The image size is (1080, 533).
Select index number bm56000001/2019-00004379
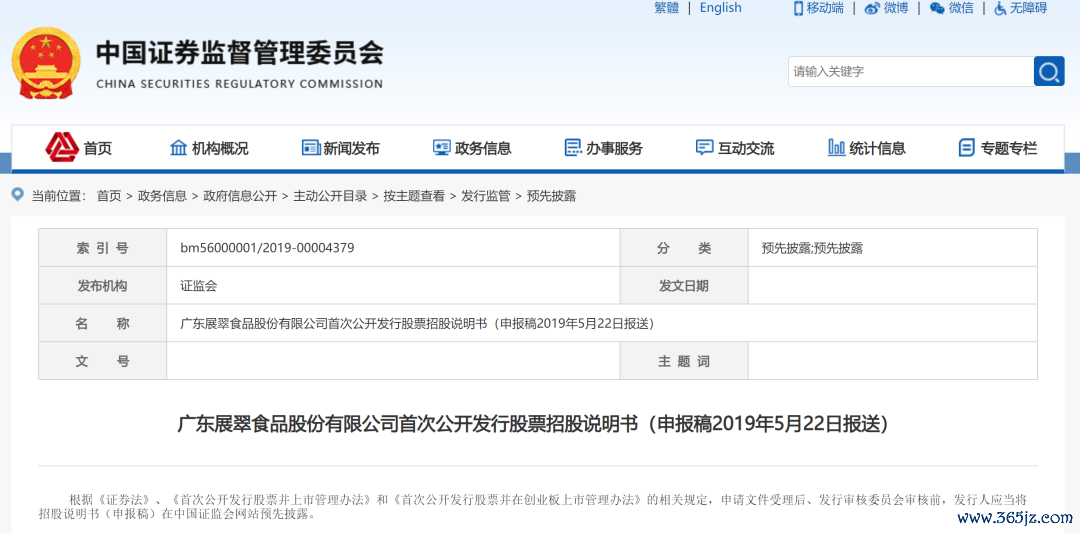267,248
